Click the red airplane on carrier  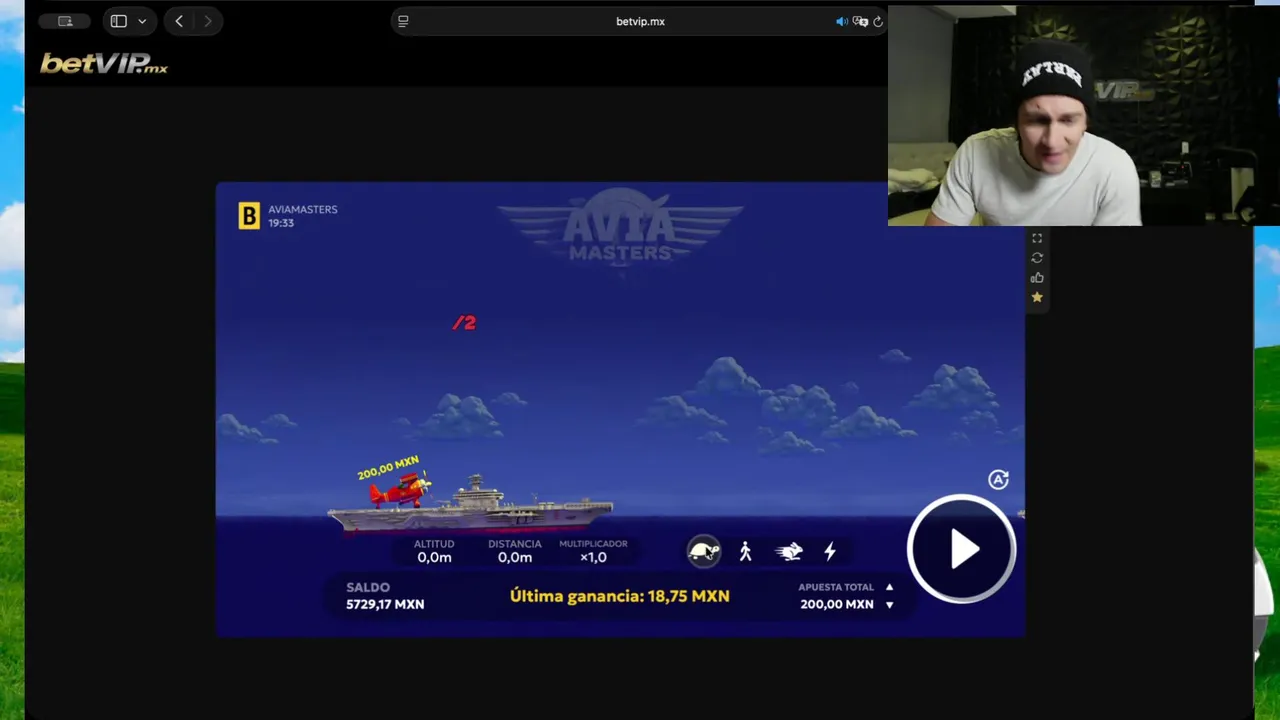click(400, 490)
